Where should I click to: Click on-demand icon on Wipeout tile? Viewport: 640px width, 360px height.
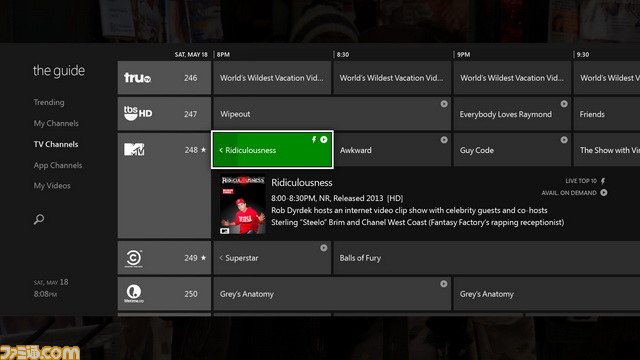(x=444, y=104)
